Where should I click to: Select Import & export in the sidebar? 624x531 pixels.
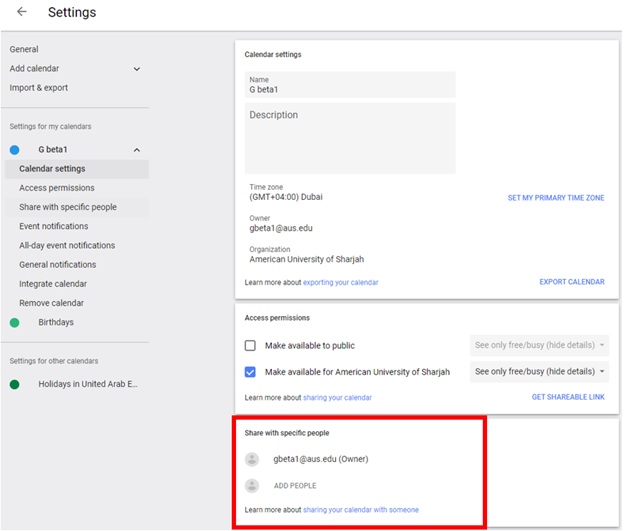click(39, 88)
